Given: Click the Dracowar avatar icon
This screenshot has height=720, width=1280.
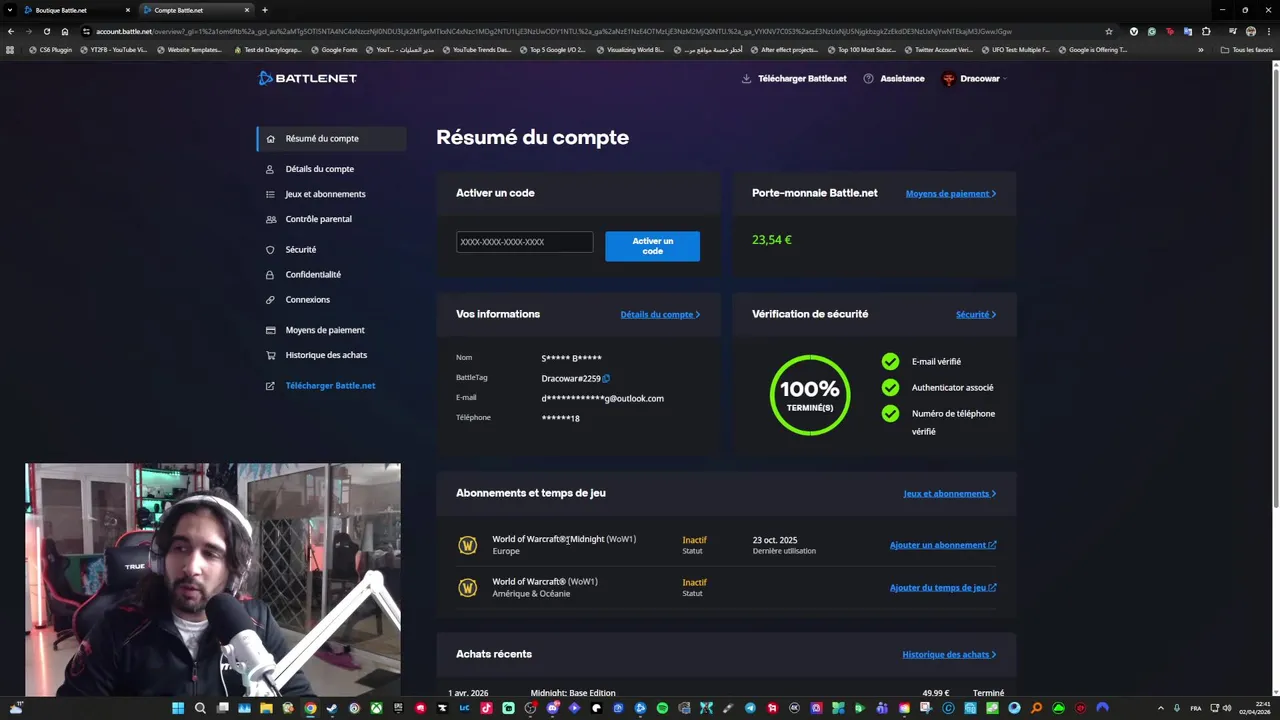Looking at the screenshot, I should pyautogui.click(x=949, y=78).
